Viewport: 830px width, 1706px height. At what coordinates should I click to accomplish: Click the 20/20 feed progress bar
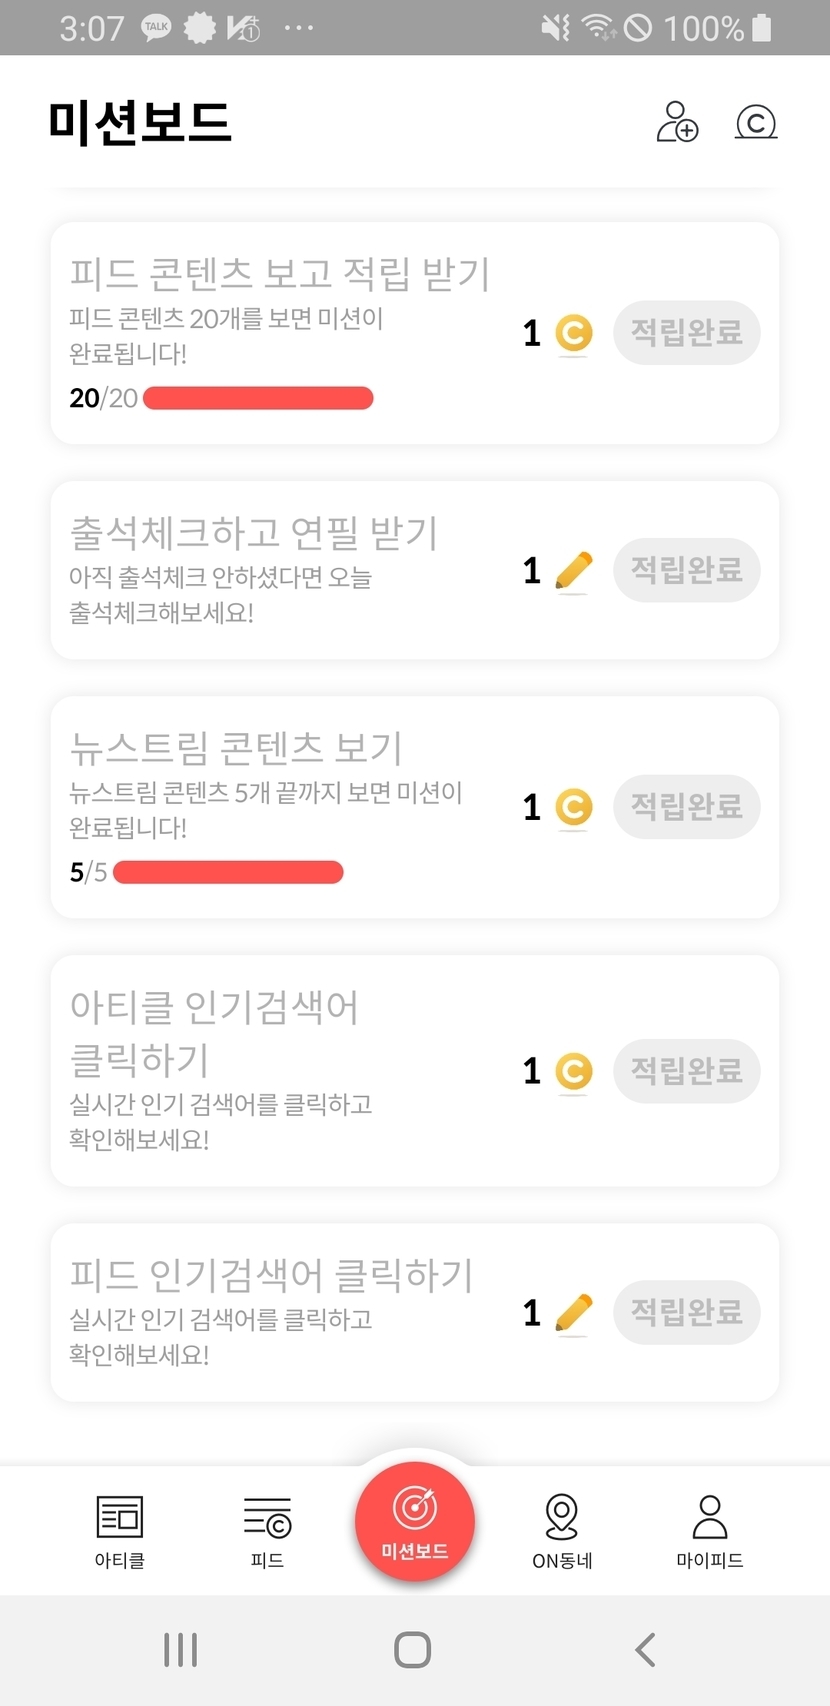[x=258, y=398]
